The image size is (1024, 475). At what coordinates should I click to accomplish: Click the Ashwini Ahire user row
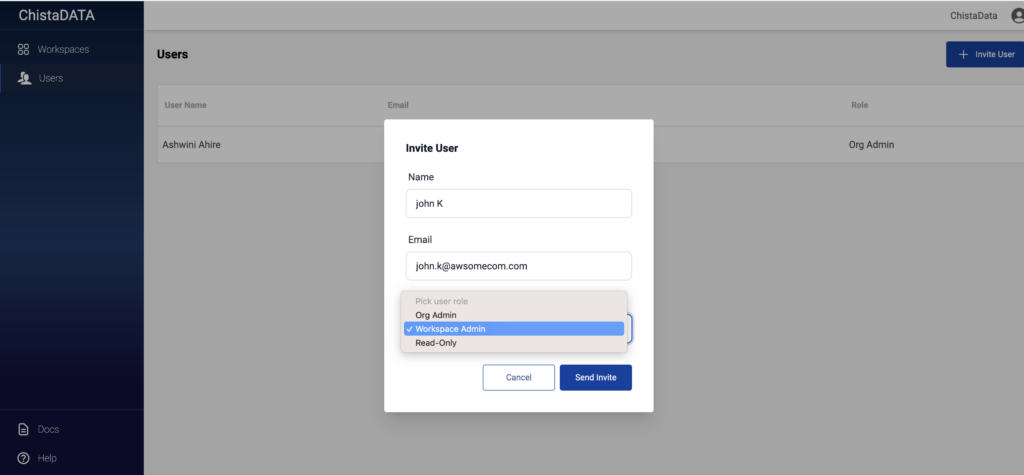[x=590, y=144]
